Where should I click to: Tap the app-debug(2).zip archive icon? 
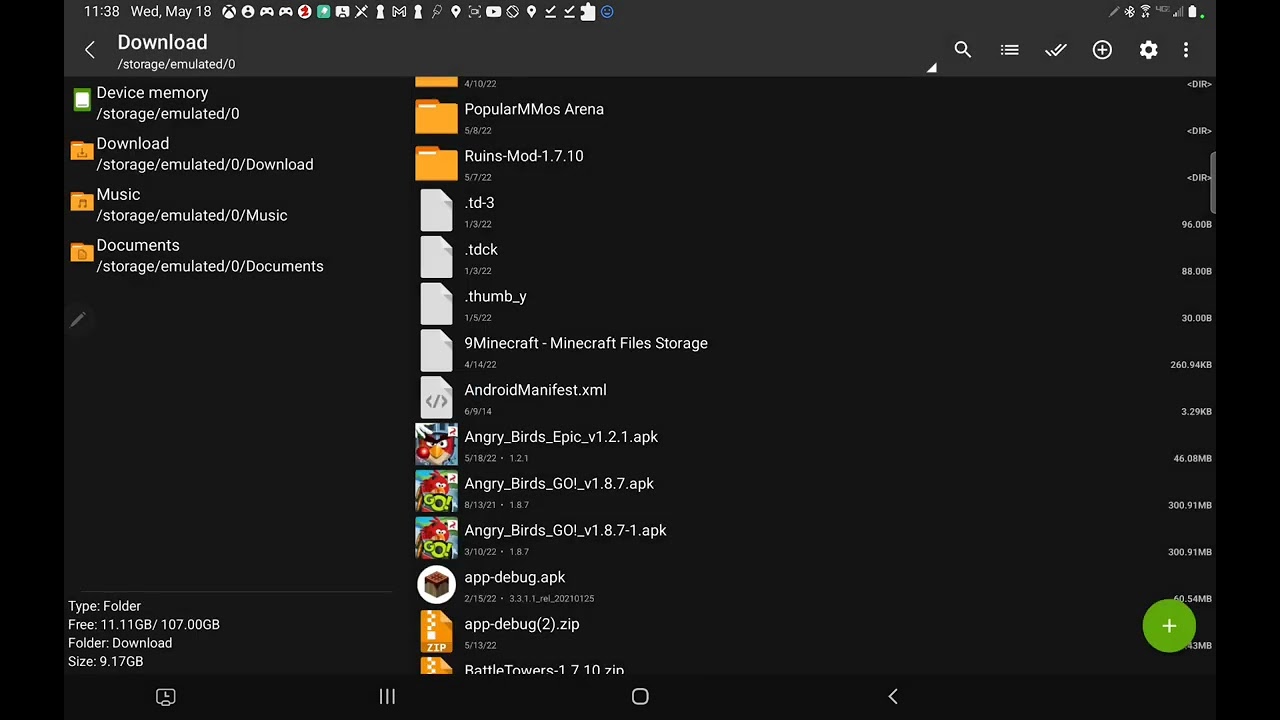(x=436, y=632)
